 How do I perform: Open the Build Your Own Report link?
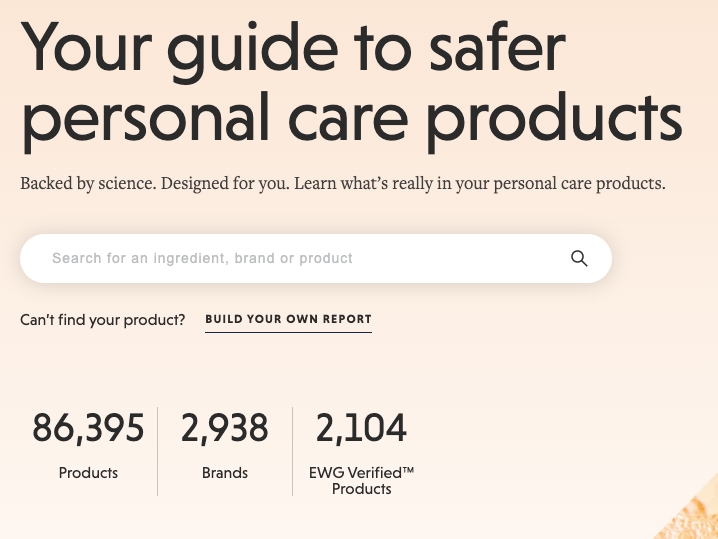coord(288,319)
